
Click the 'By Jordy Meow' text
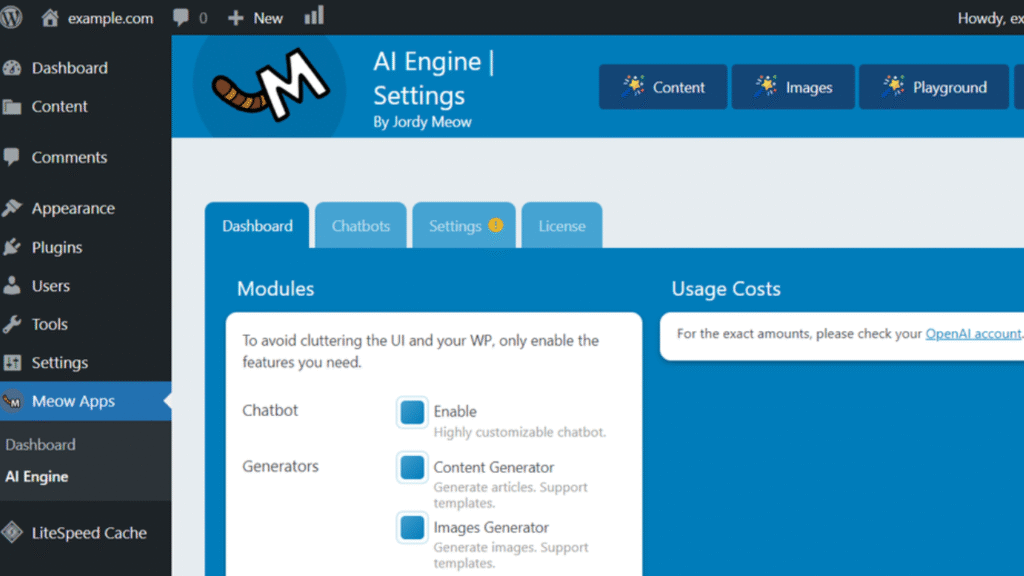422,122
